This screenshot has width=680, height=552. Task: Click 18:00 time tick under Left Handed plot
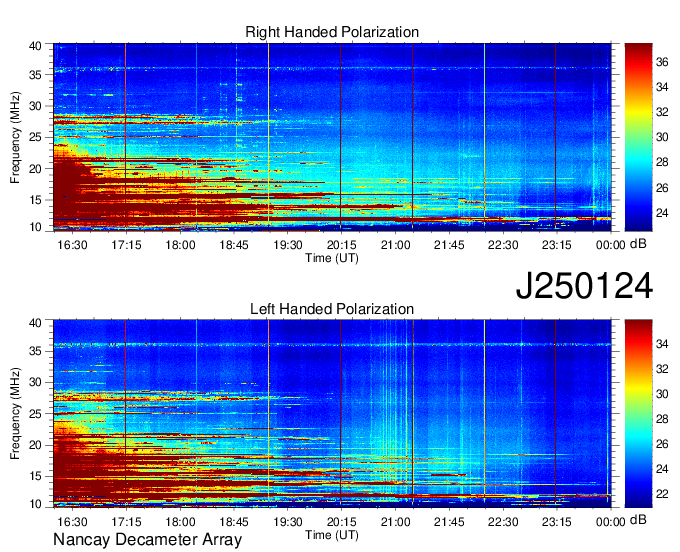click(180, 522)
